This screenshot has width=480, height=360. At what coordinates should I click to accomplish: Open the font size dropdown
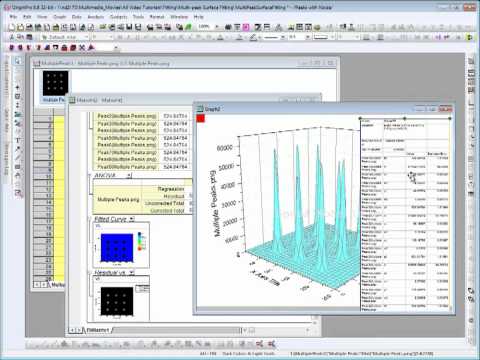110,37
